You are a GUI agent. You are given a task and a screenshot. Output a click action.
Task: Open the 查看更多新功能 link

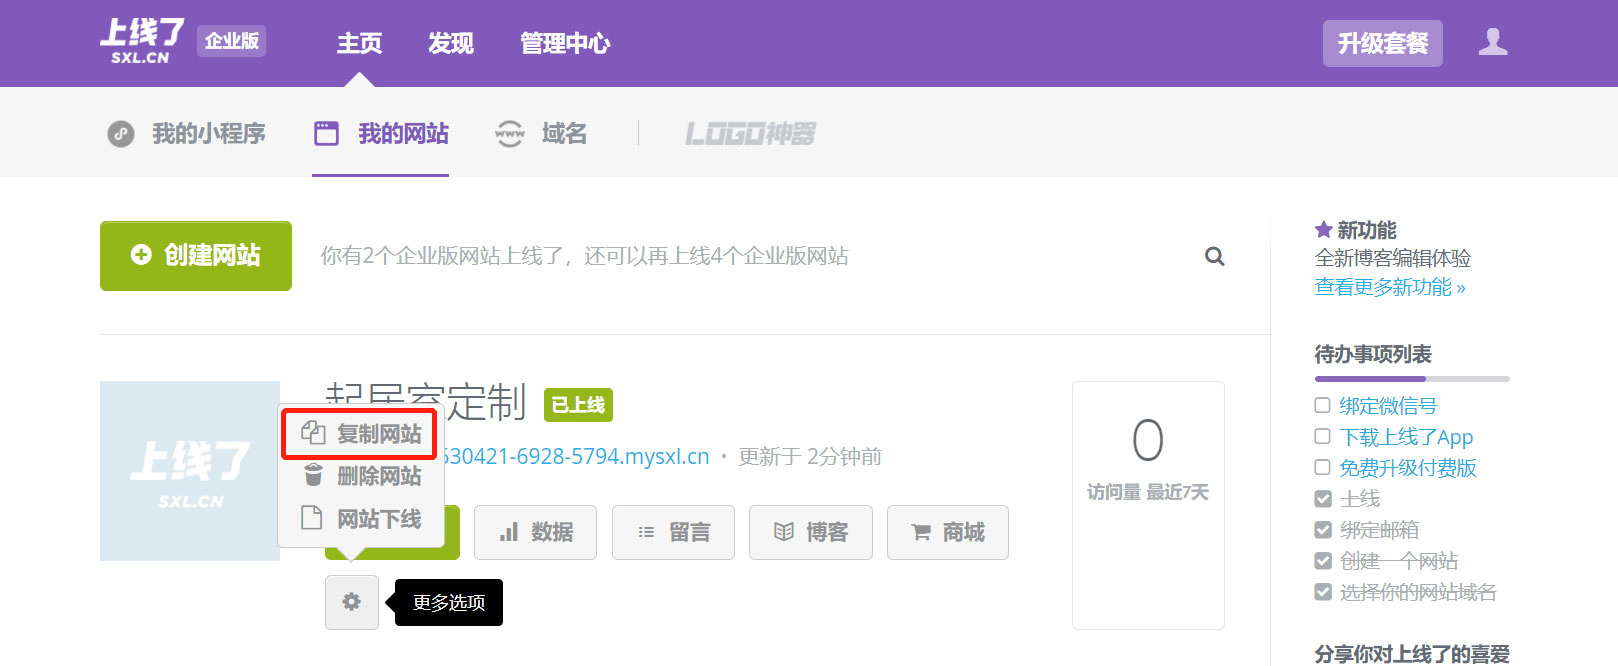click(x=1390, y=287)
